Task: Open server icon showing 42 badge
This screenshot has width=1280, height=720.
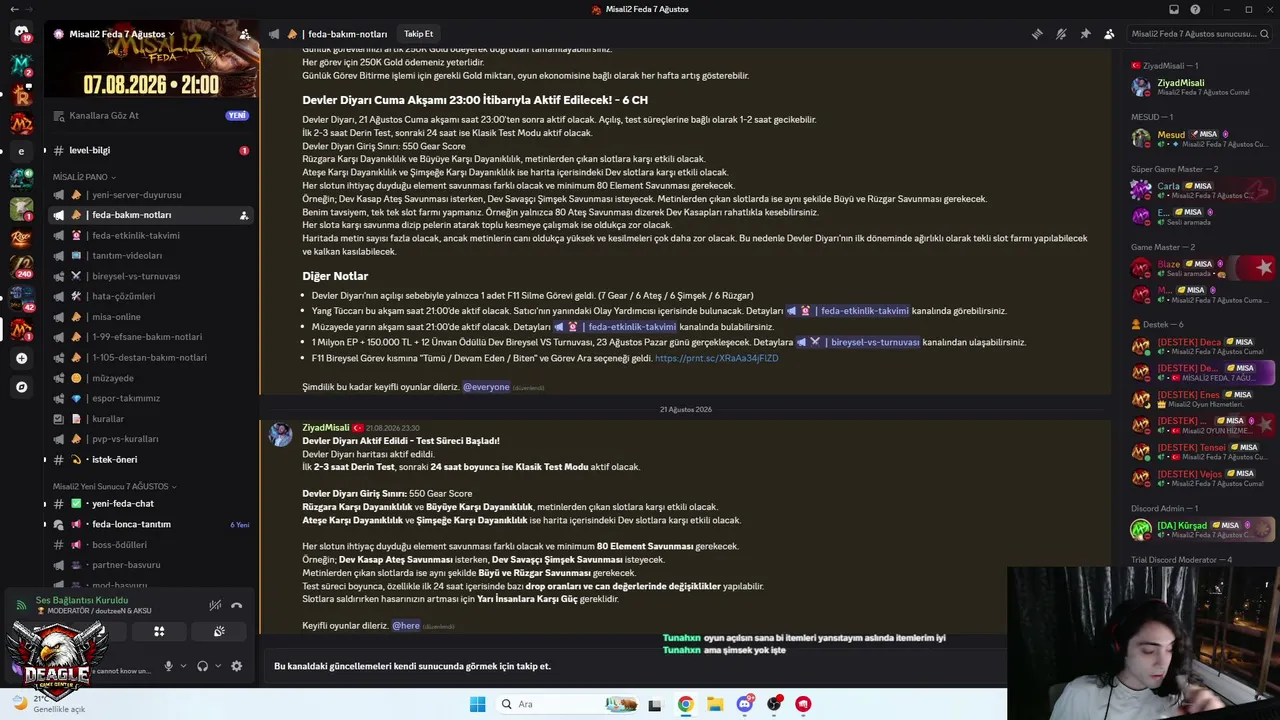Action: click(21, 297)
